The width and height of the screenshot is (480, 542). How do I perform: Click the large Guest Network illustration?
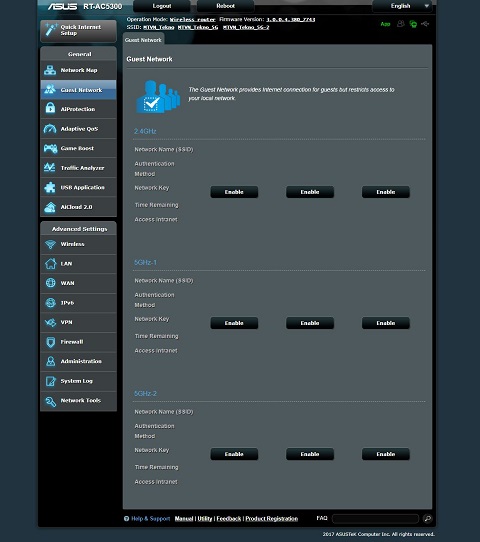tap(158, 96)
